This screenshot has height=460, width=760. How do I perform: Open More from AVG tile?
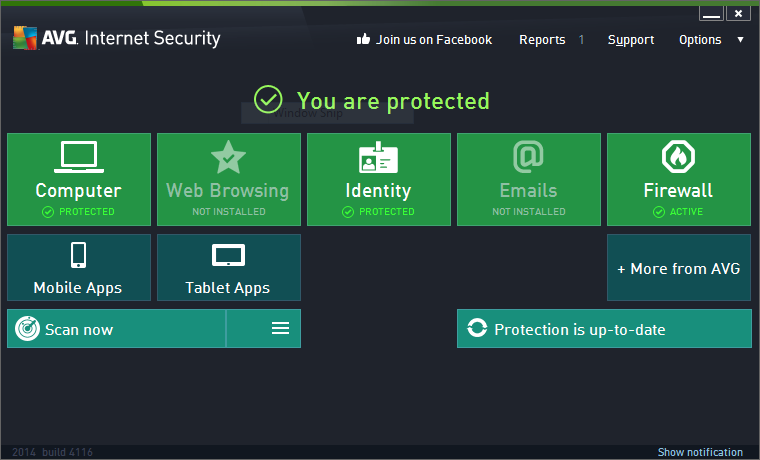coord(679,268)
